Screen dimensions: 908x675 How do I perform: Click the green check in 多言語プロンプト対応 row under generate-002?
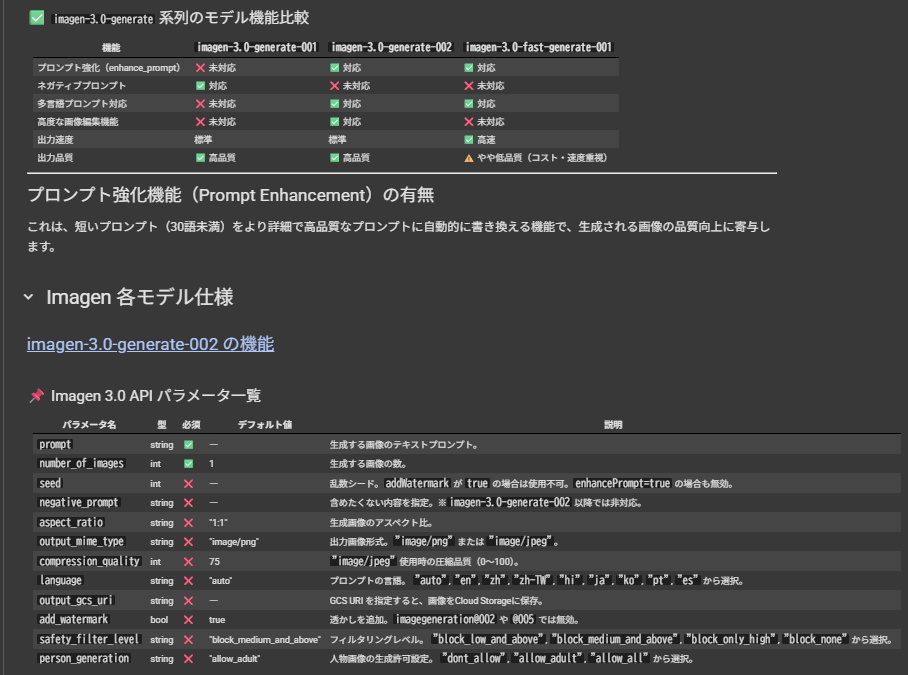335,104
